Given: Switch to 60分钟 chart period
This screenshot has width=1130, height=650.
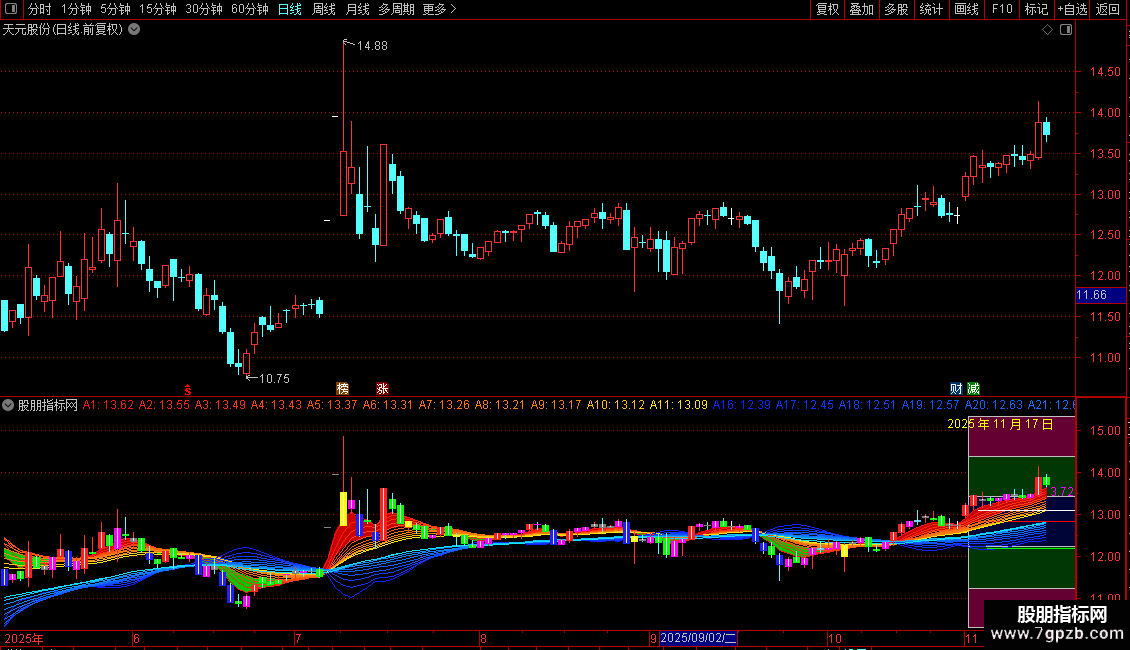Looking at the screenshot, I should coord(250,9).
